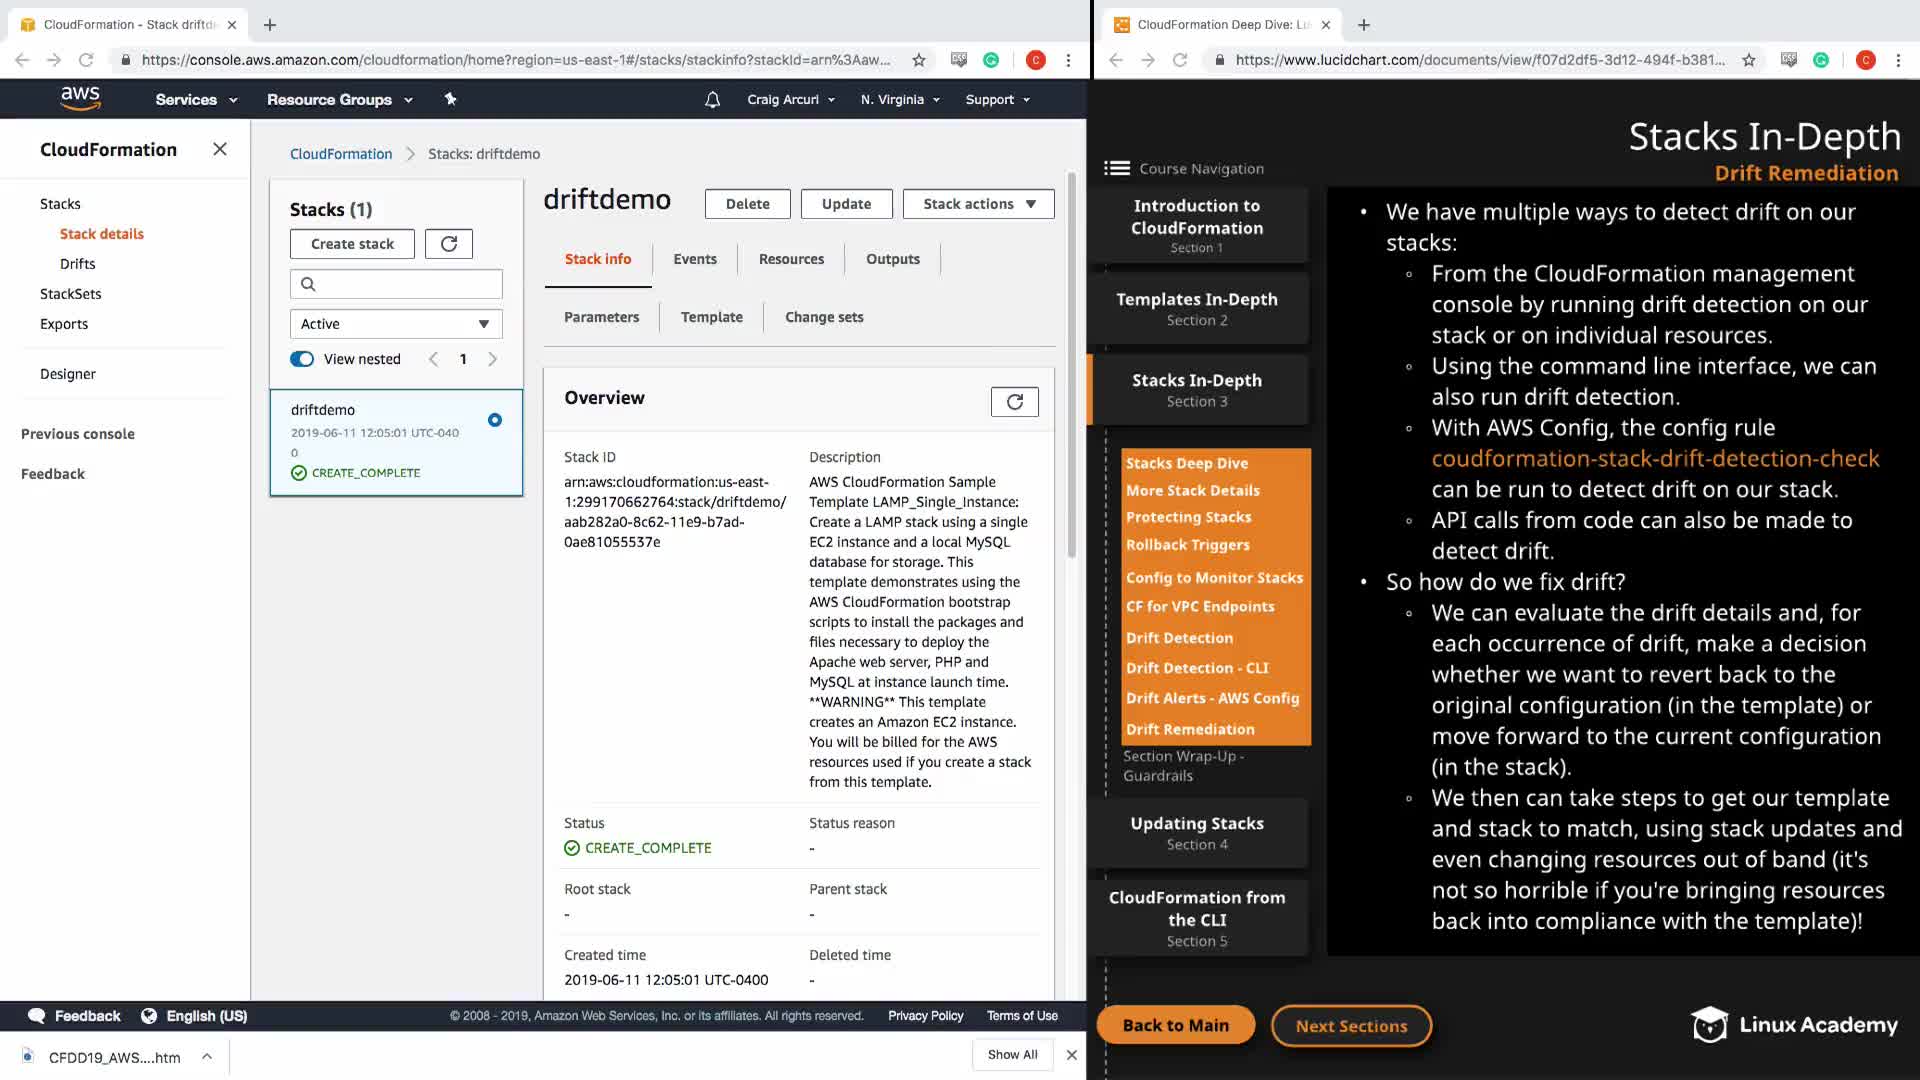The width and height of the screenshot is (1920, 1080).
Task: Switch to the Events tab
Action: (695, 259)
